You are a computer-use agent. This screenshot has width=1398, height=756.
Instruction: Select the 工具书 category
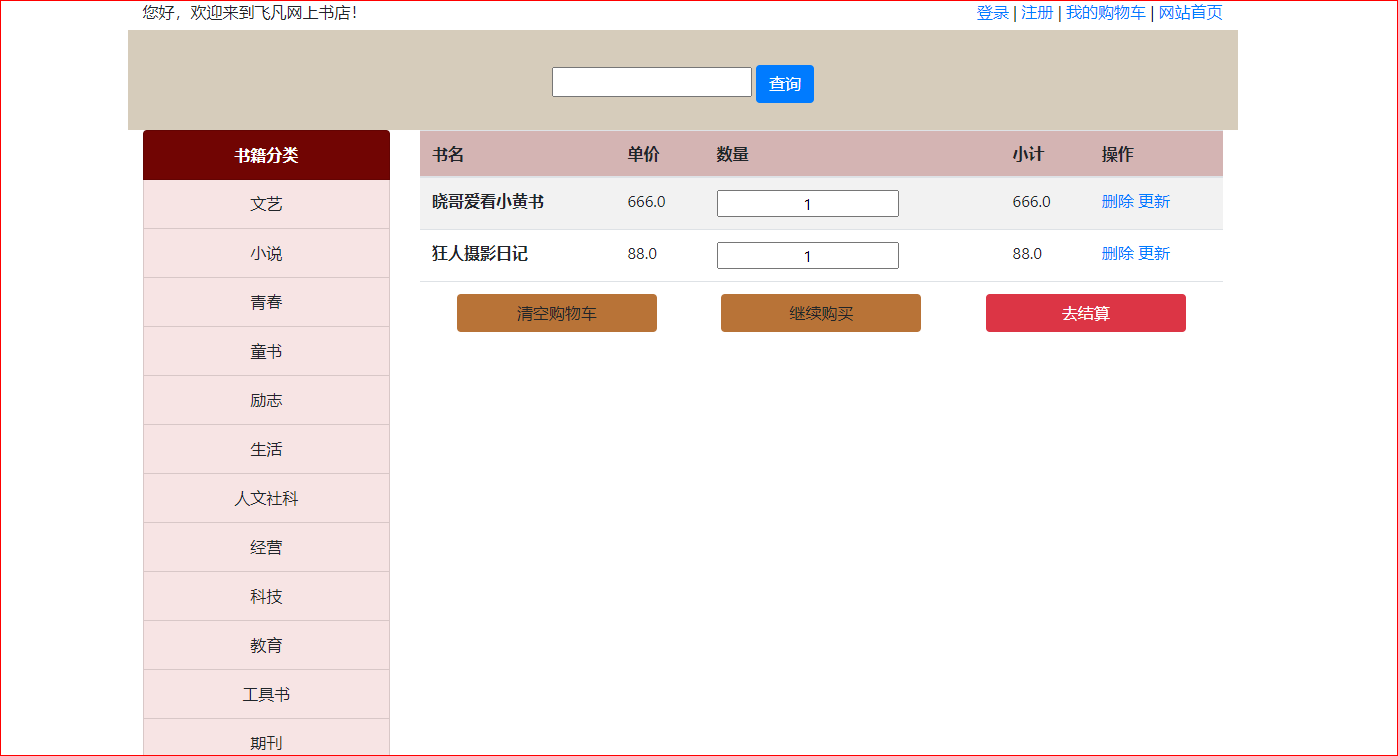coord(266,694)
